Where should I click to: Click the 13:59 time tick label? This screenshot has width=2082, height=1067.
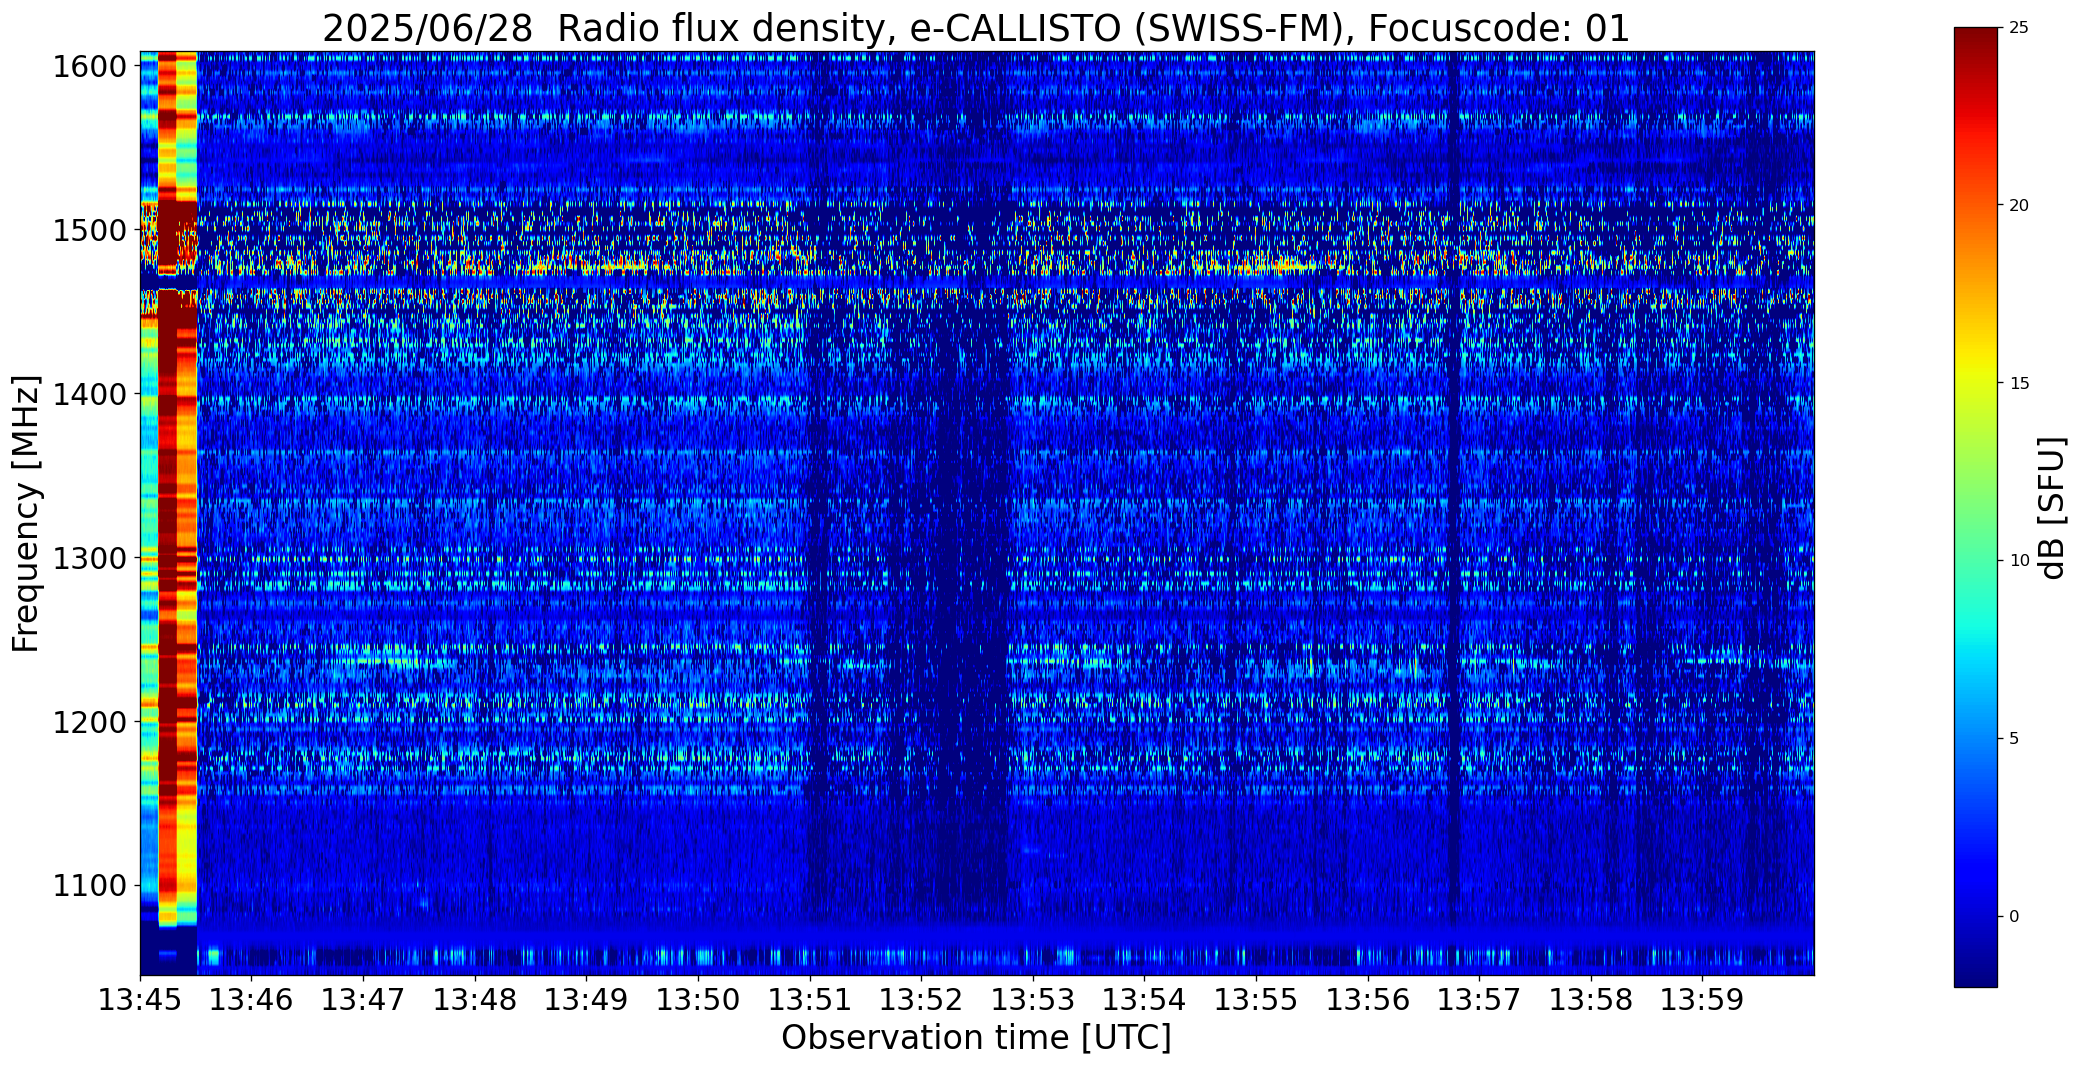coord(1704,1000)
